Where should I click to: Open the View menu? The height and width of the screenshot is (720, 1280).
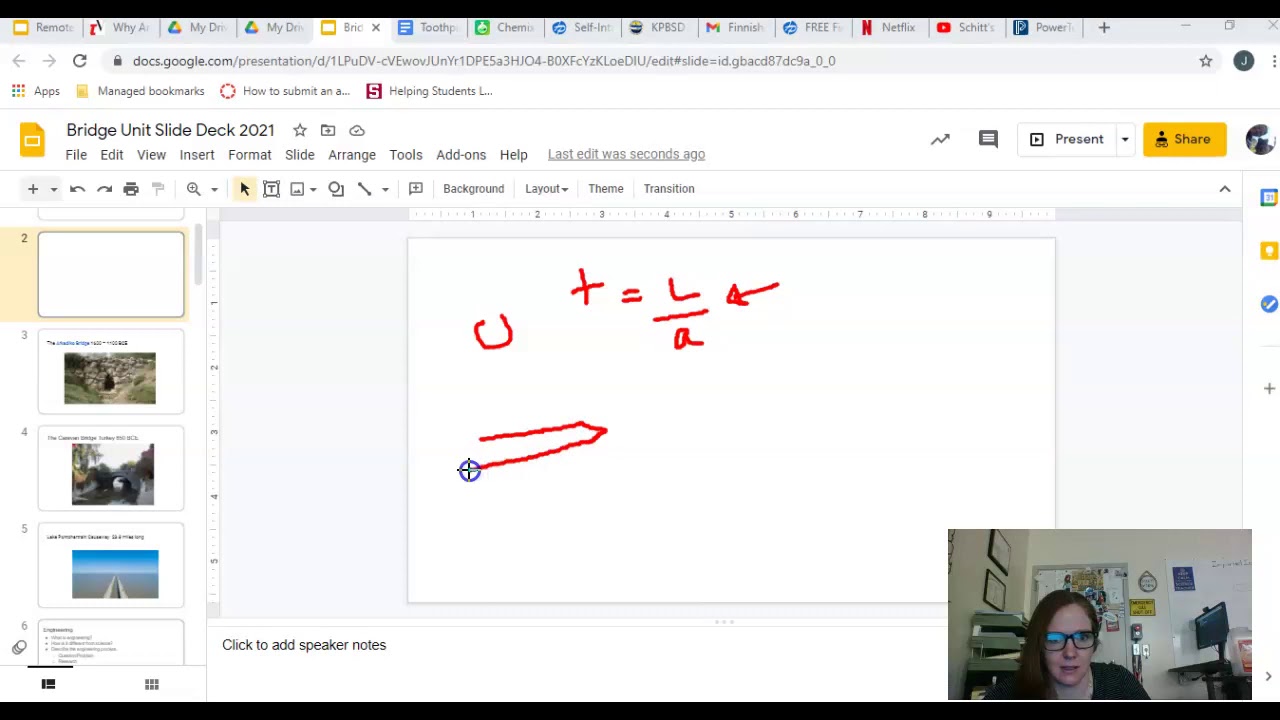click(151, 155)
